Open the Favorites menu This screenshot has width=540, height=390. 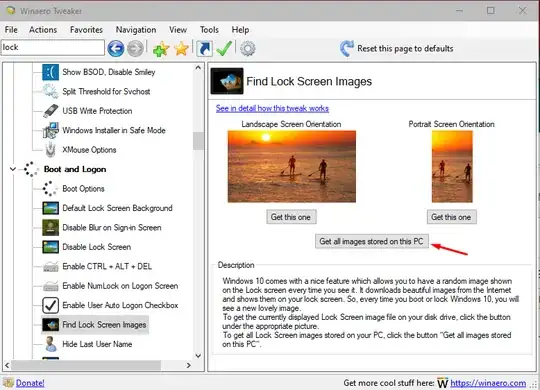[86, 30]
